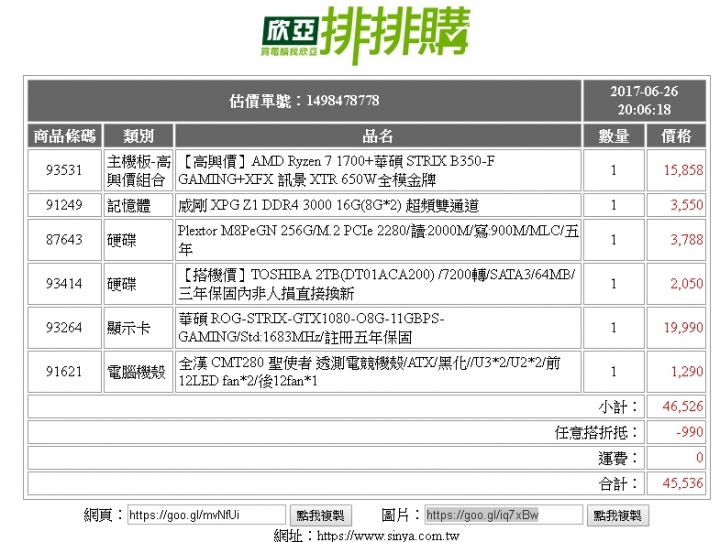The width and height of the screenshot is (720, 542).
Task: Click the 運費 label
Action: [619, 458]
